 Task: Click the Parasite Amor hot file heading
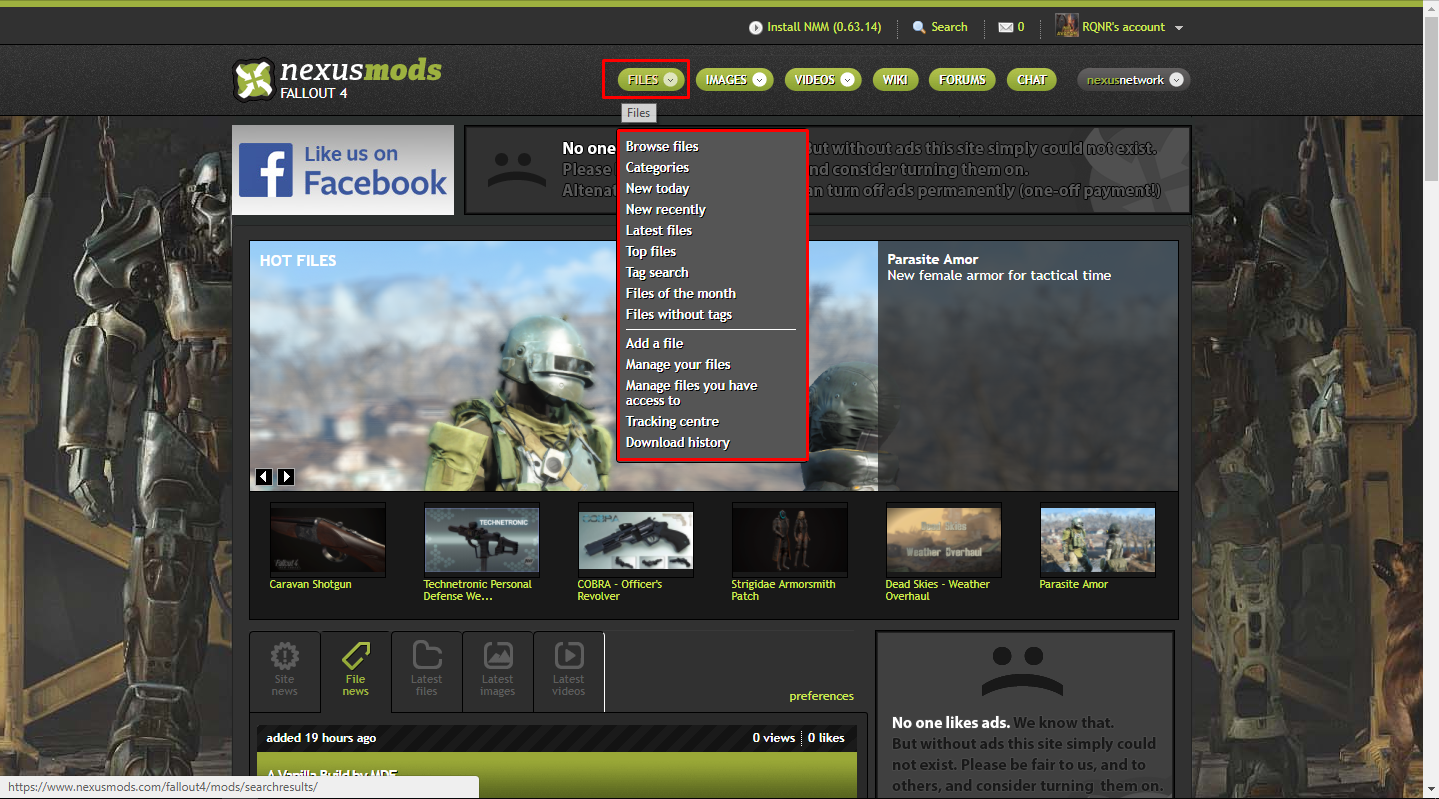[933, 259]
